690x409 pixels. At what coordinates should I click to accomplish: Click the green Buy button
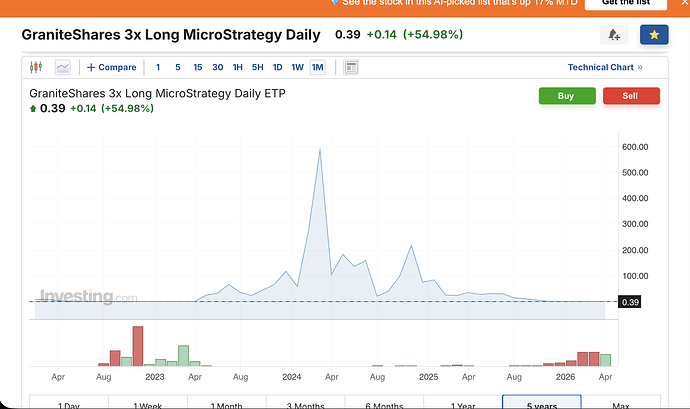point(567,96)
